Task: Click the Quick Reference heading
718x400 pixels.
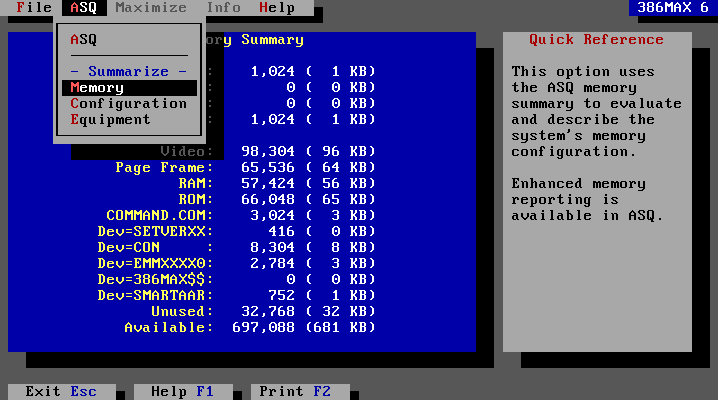Action: click(596, 40)
